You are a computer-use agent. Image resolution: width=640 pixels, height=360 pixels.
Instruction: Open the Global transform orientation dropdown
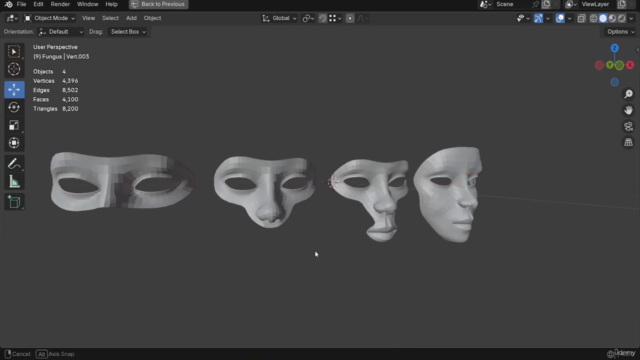tap(280, 18)
